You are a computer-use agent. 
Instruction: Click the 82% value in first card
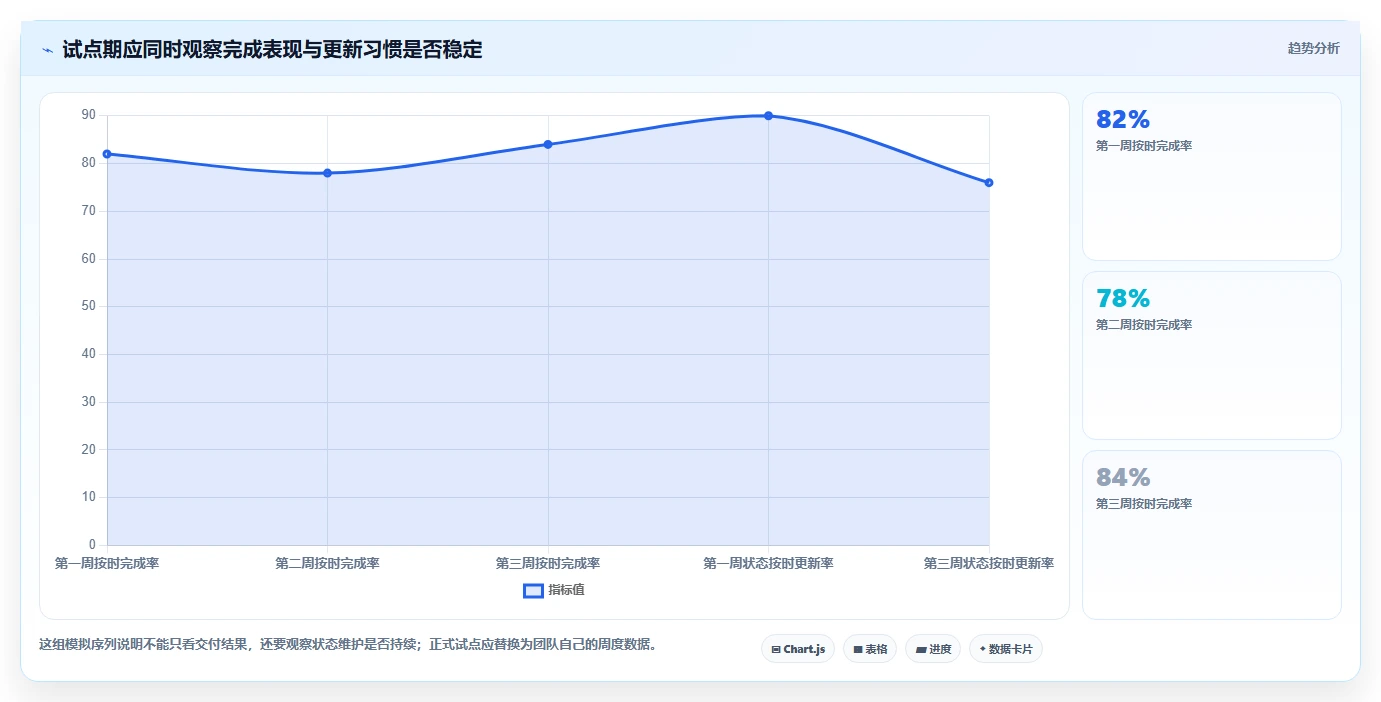click(1123, 120)
